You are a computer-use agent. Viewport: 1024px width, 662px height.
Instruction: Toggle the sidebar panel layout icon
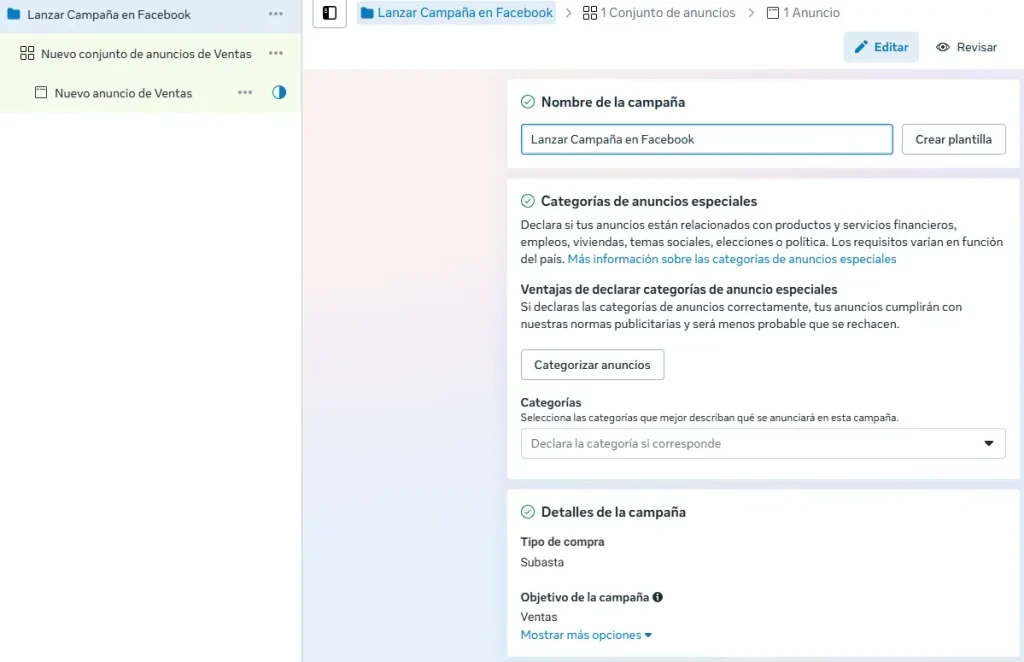pos(329,12)
